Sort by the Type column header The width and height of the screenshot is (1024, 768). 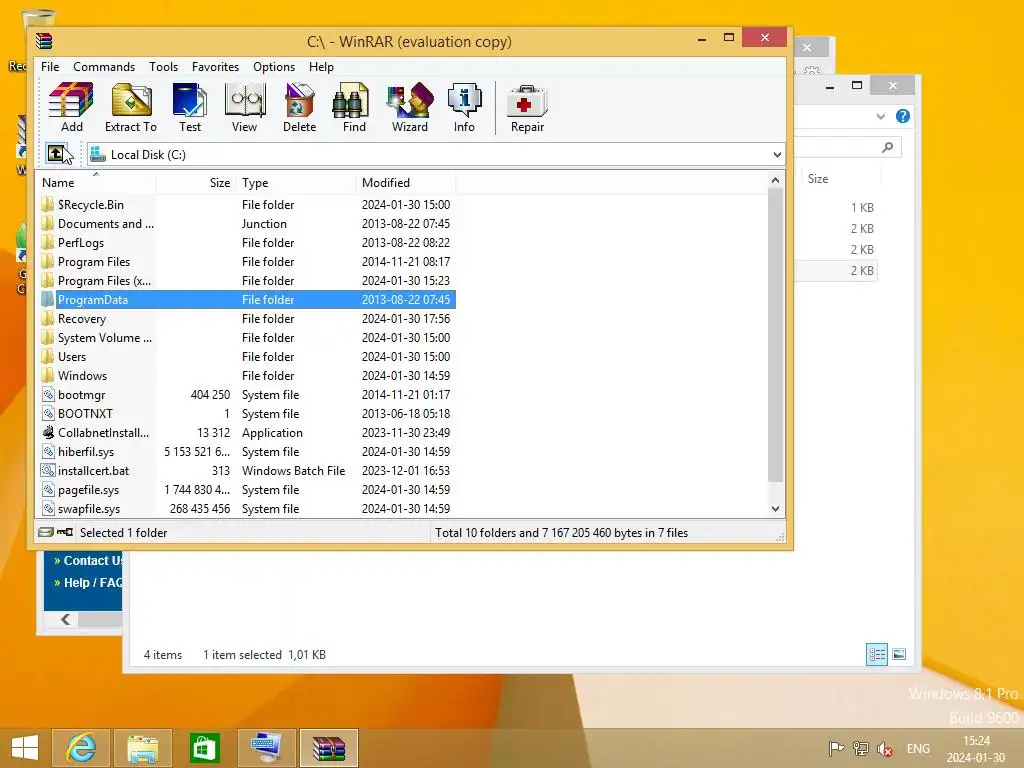click(x=295, y=182)
